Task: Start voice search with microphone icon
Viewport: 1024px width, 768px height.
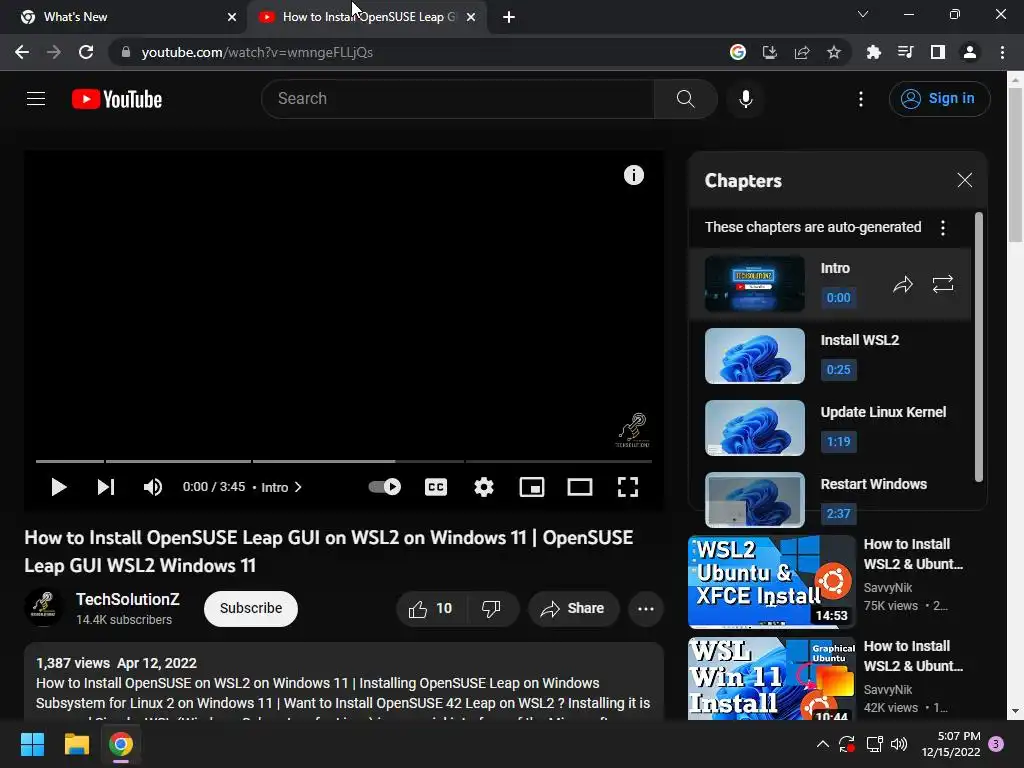Action: (x=746, y=99)
